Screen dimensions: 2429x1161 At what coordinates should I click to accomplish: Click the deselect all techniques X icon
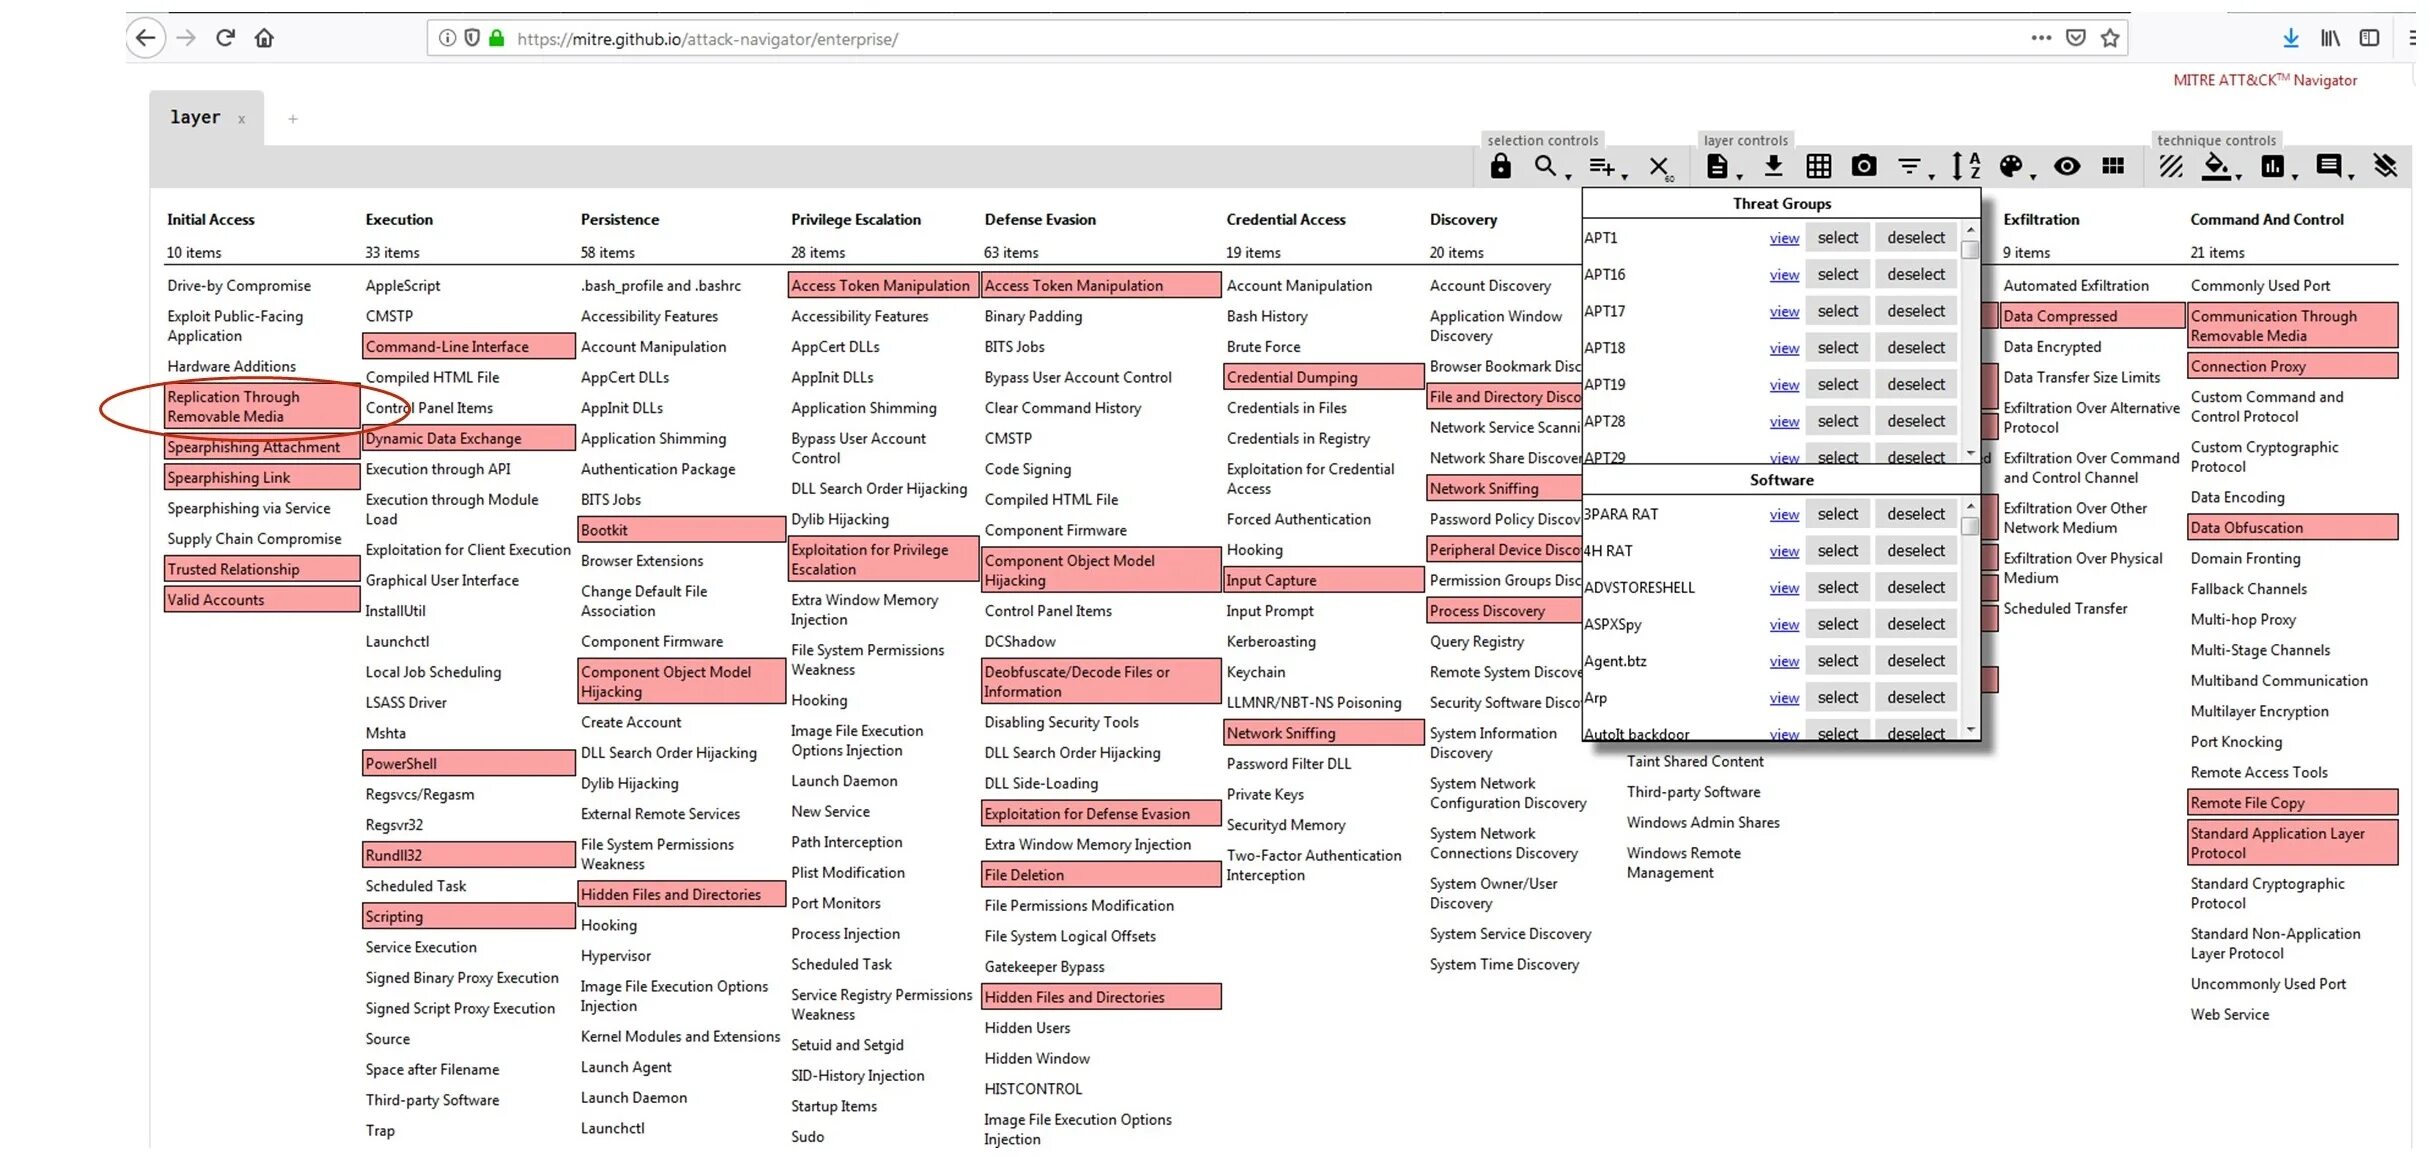point(1658,167)
